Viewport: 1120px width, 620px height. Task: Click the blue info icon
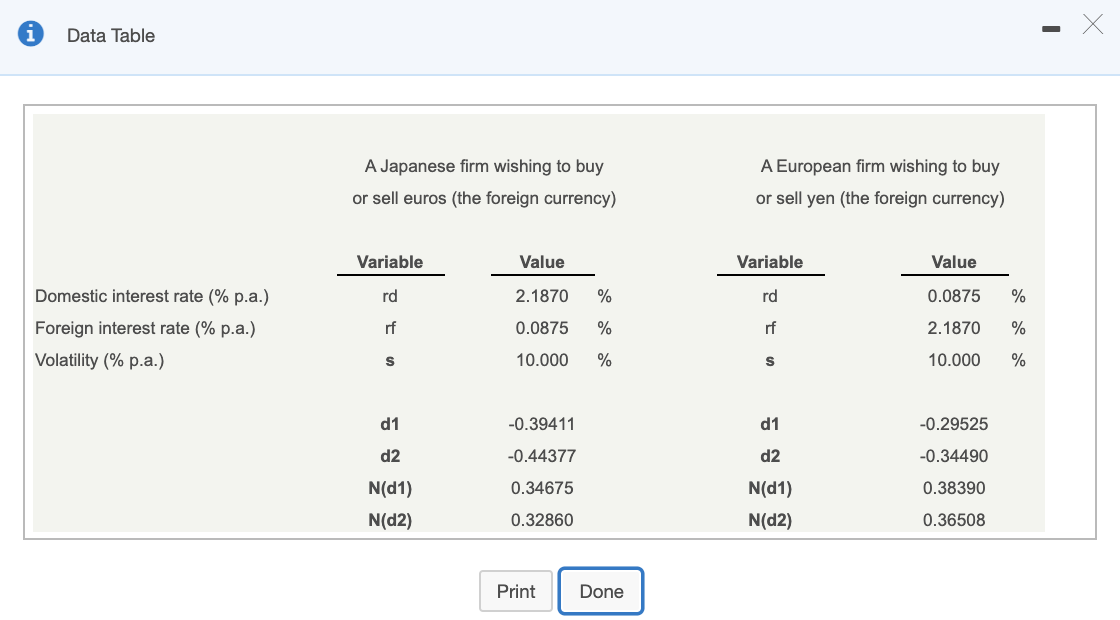(x=28, y=31)
